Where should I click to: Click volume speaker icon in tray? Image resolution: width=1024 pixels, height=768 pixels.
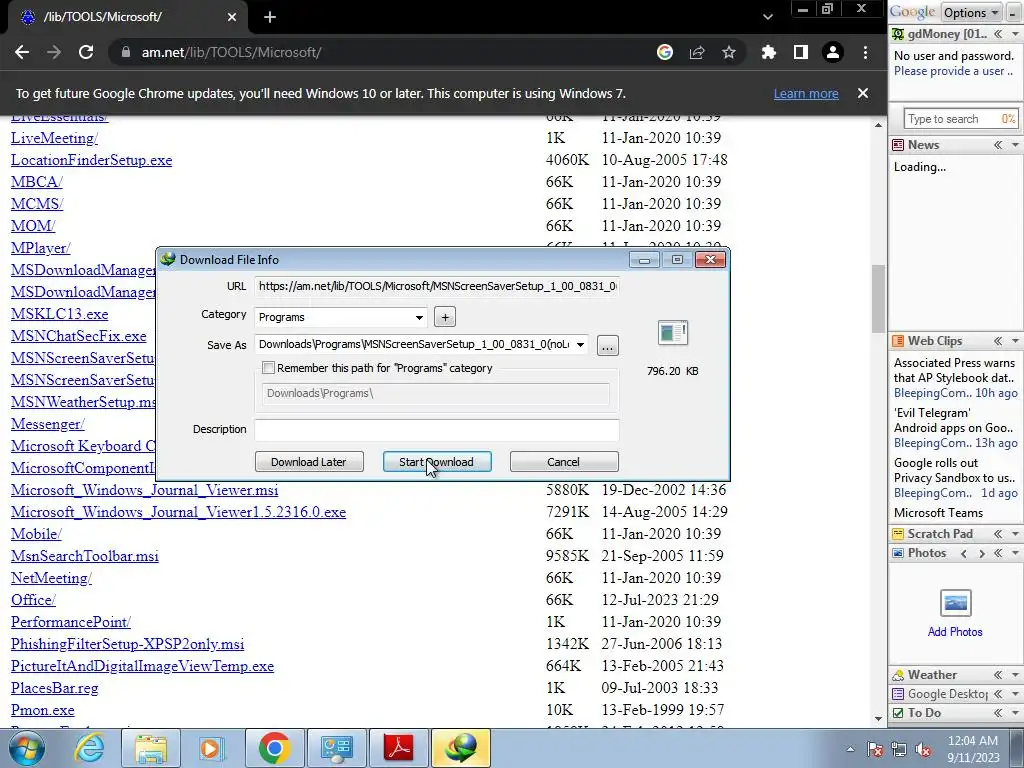tap(923, 749)
